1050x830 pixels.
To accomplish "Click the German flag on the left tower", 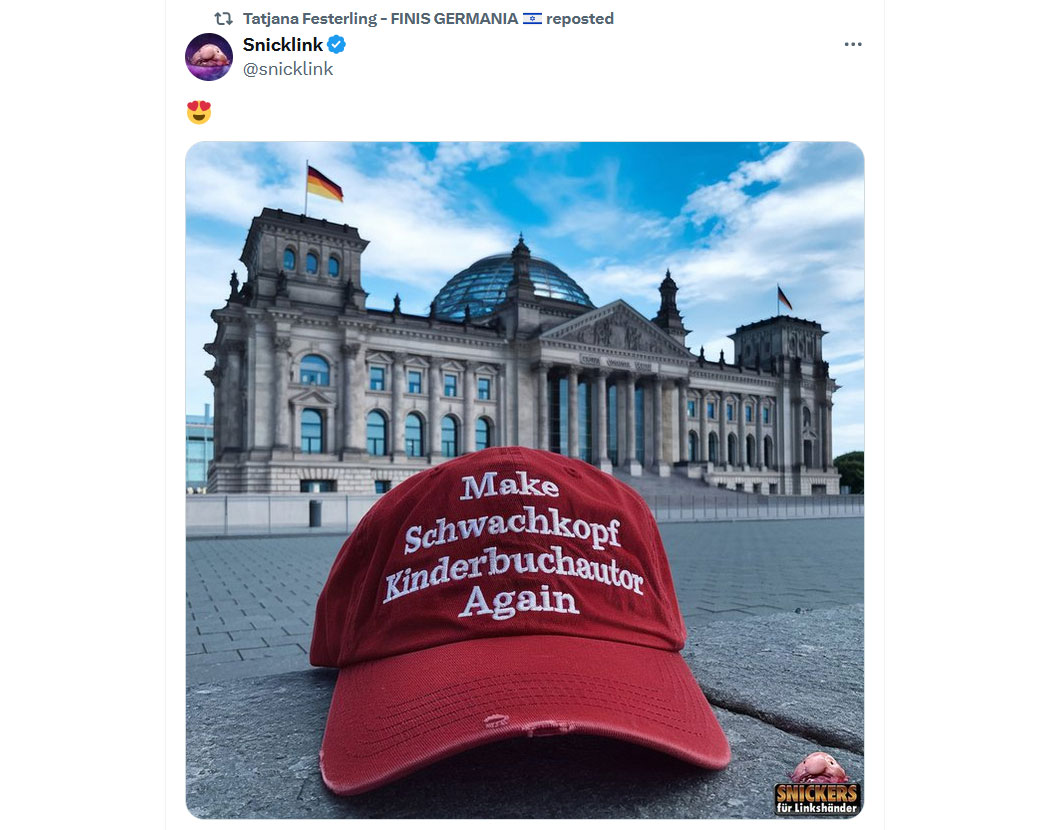I will [x=325, y=183].
